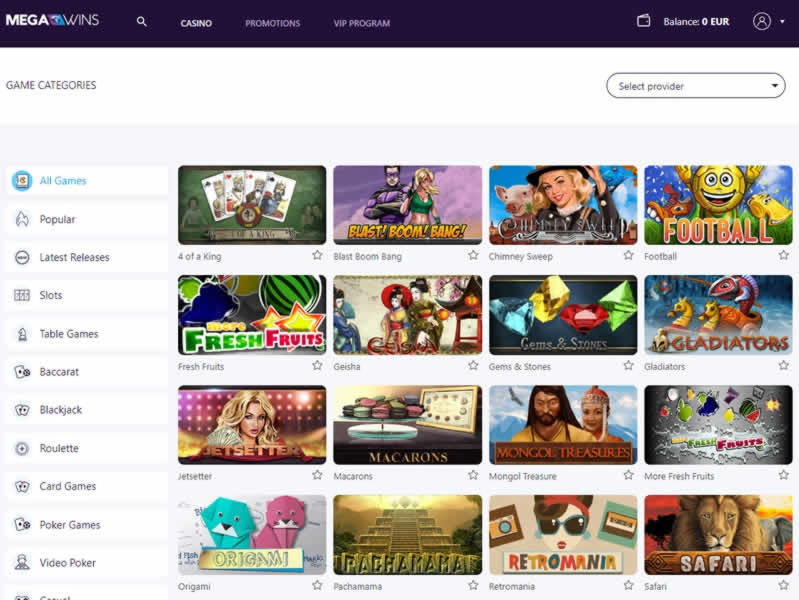Open the 4 of a King thumbnail
The height and width of the screenshot is (600, 799).
(252, 205)
